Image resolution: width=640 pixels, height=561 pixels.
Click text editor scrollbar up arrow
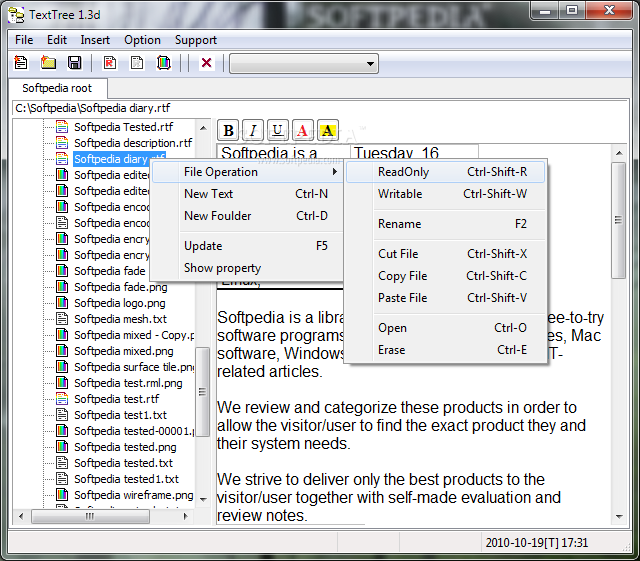tap(619, 153)
